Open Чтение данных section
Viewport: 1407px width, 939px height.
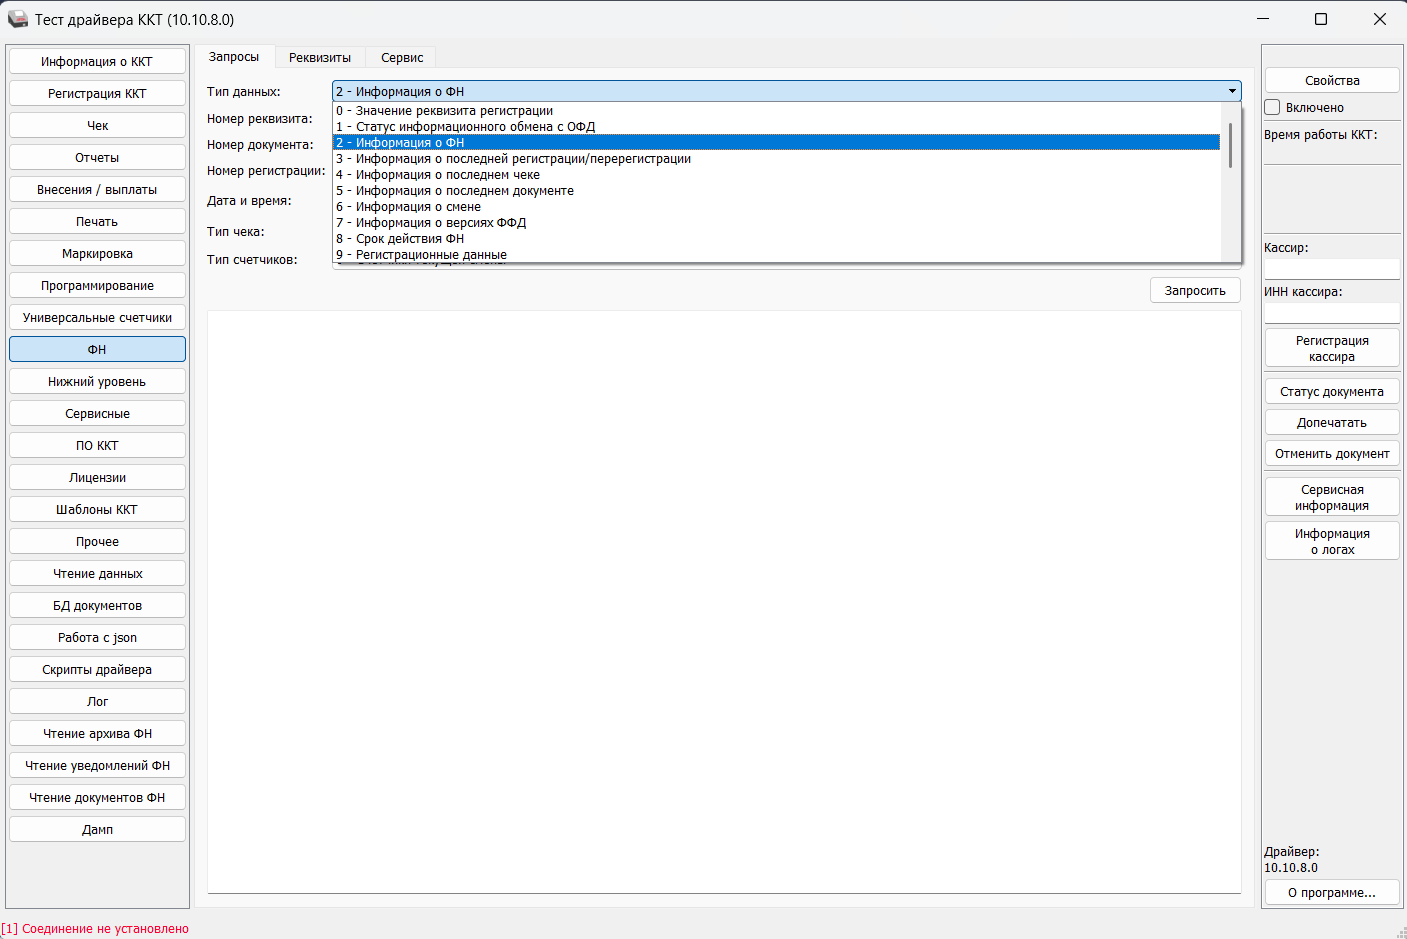click(97, 573)
